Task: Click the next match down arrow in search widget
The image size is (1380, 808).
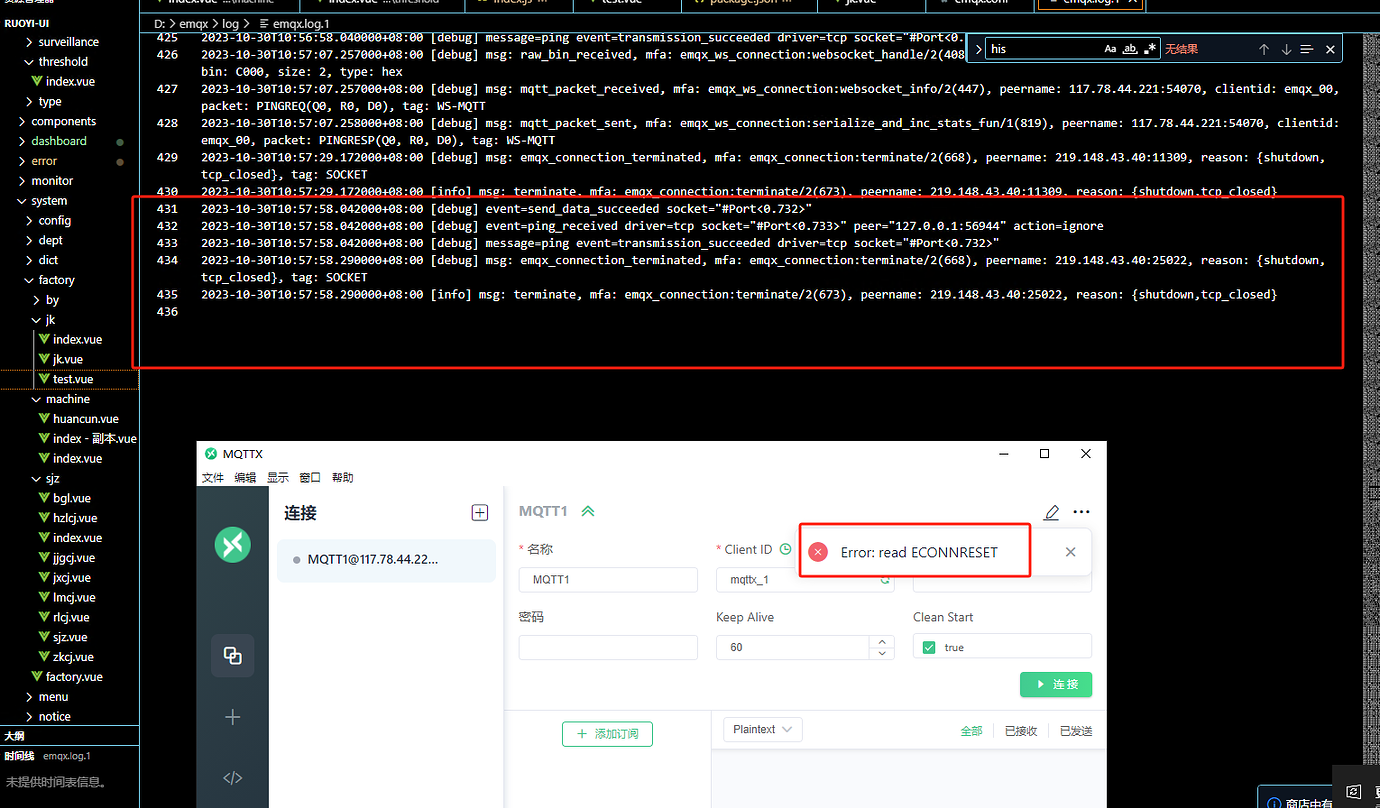Action: pyautogui.click(x=1287, y=48)
